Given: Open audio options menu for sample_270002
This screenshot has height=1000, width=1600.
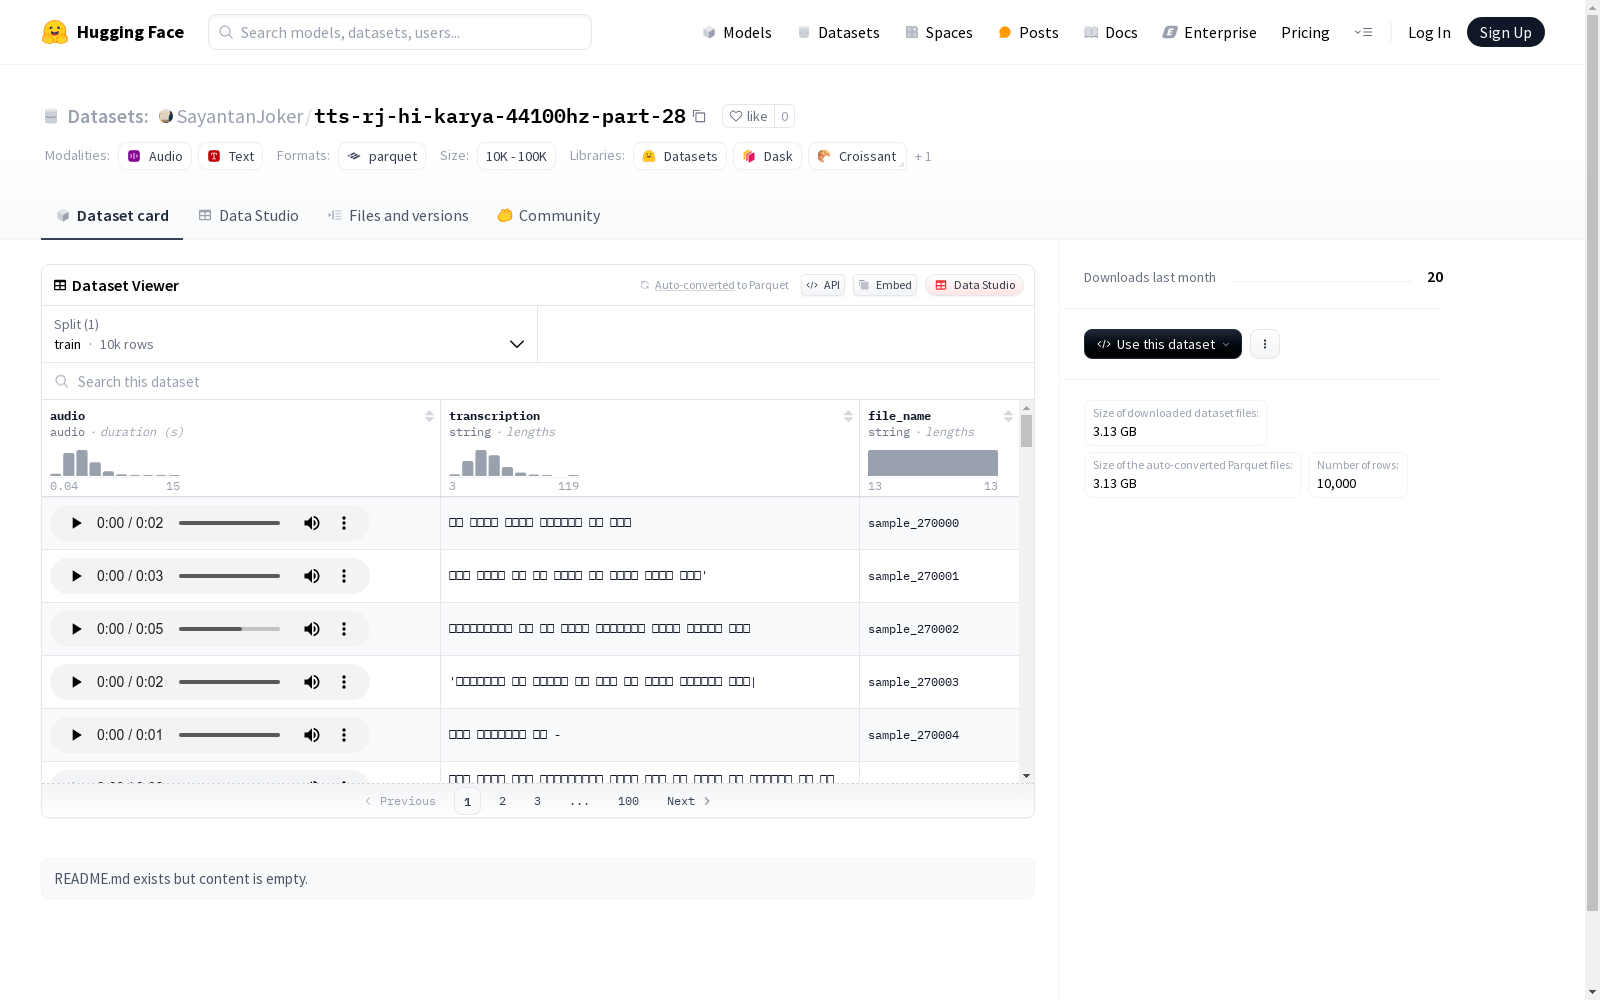Looking at the screenshot, I should tap(344, 629).
